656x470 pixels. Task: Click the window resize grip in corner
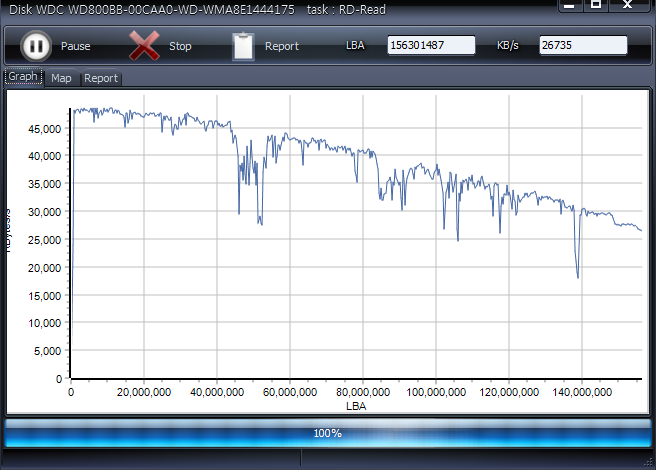(649, 462)
